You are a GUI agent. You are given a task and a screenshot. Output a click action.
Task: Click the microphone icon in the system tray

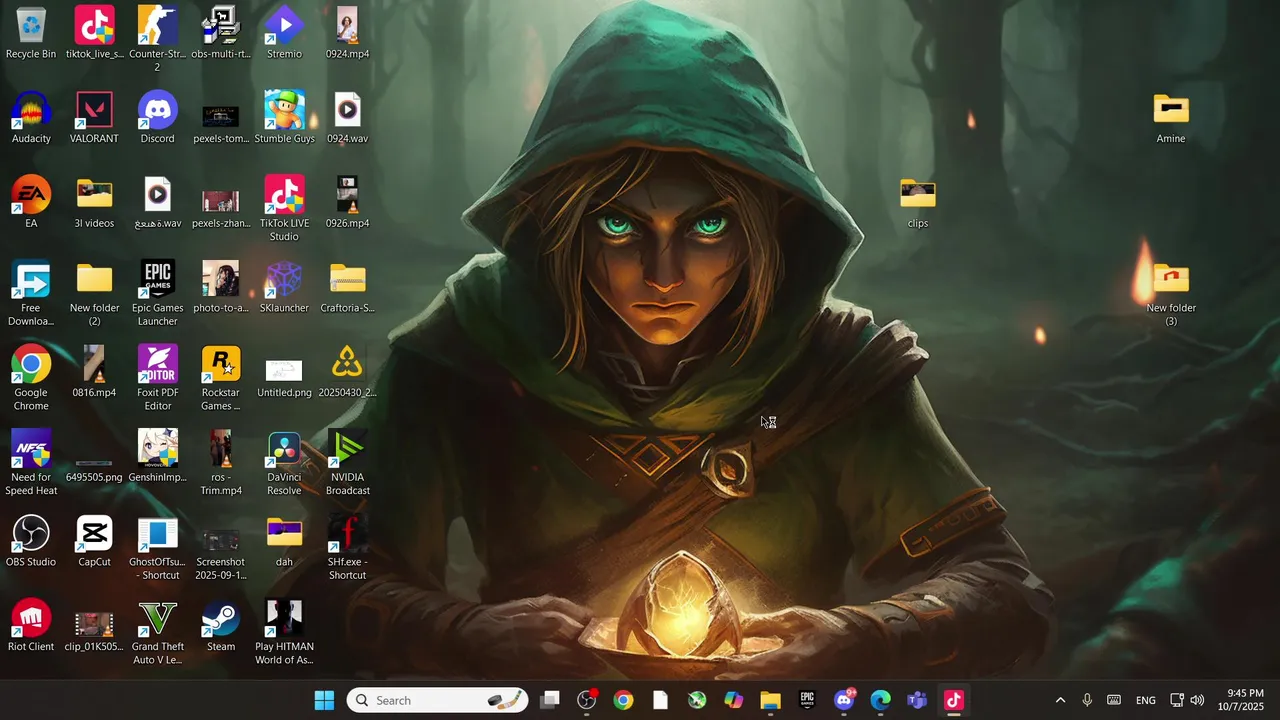point(1087,700)
